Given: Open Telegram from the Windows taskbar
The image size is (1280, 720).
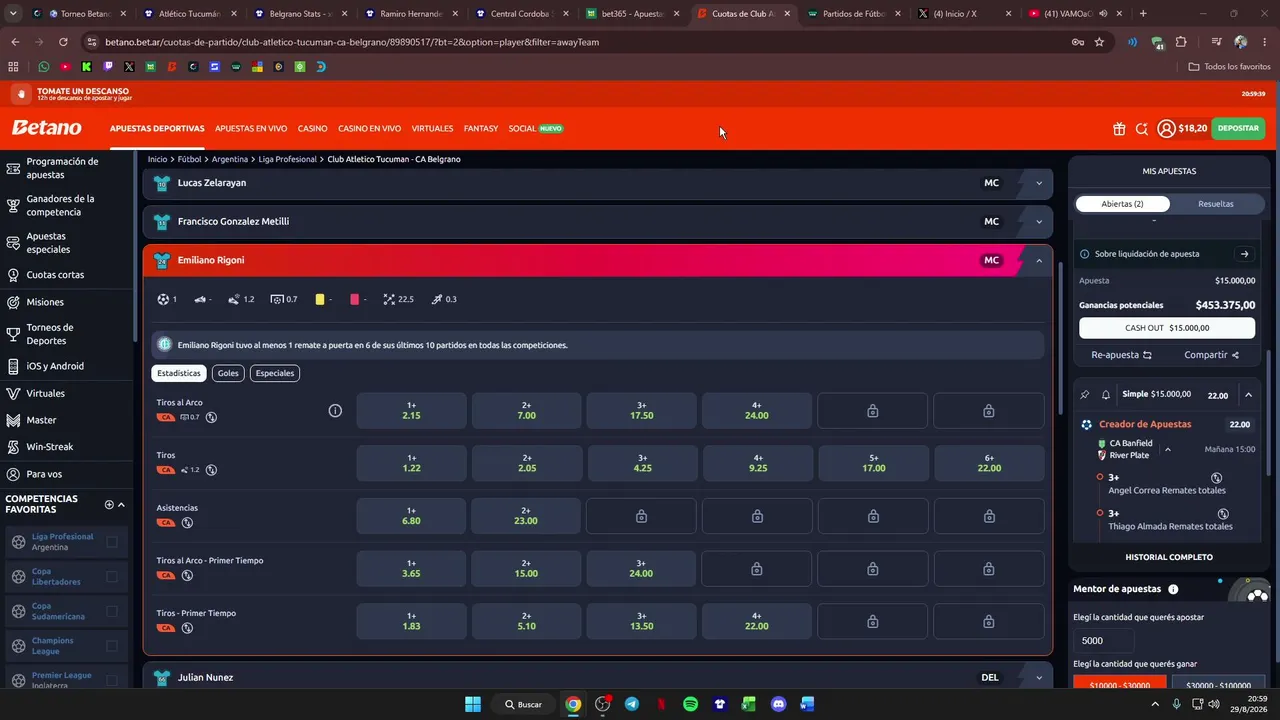Looking at the screenshot, I should point(631,704).
